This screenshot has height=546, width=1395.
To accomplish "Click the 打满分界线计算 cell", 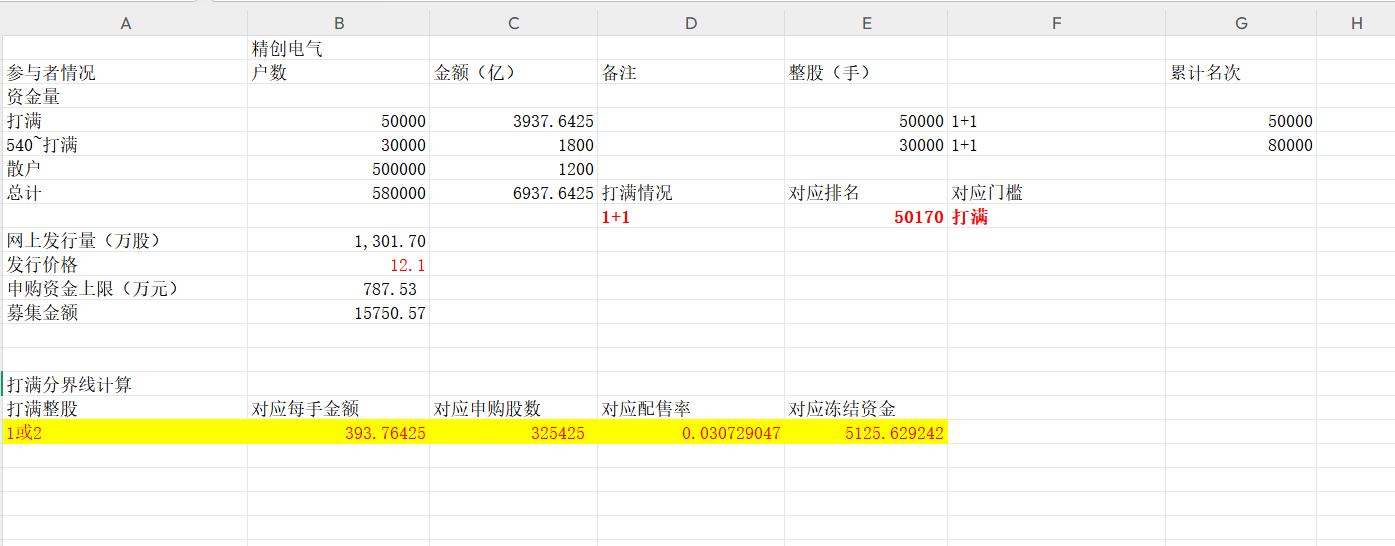I will pos(125,384).
